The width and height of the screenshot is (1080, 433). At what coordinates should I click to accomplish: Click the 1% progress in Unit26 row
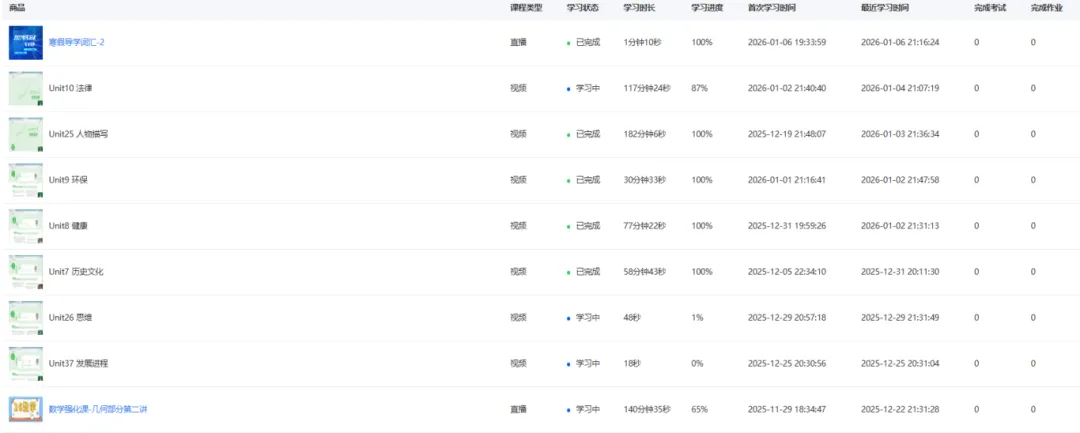tap(697, 318)
